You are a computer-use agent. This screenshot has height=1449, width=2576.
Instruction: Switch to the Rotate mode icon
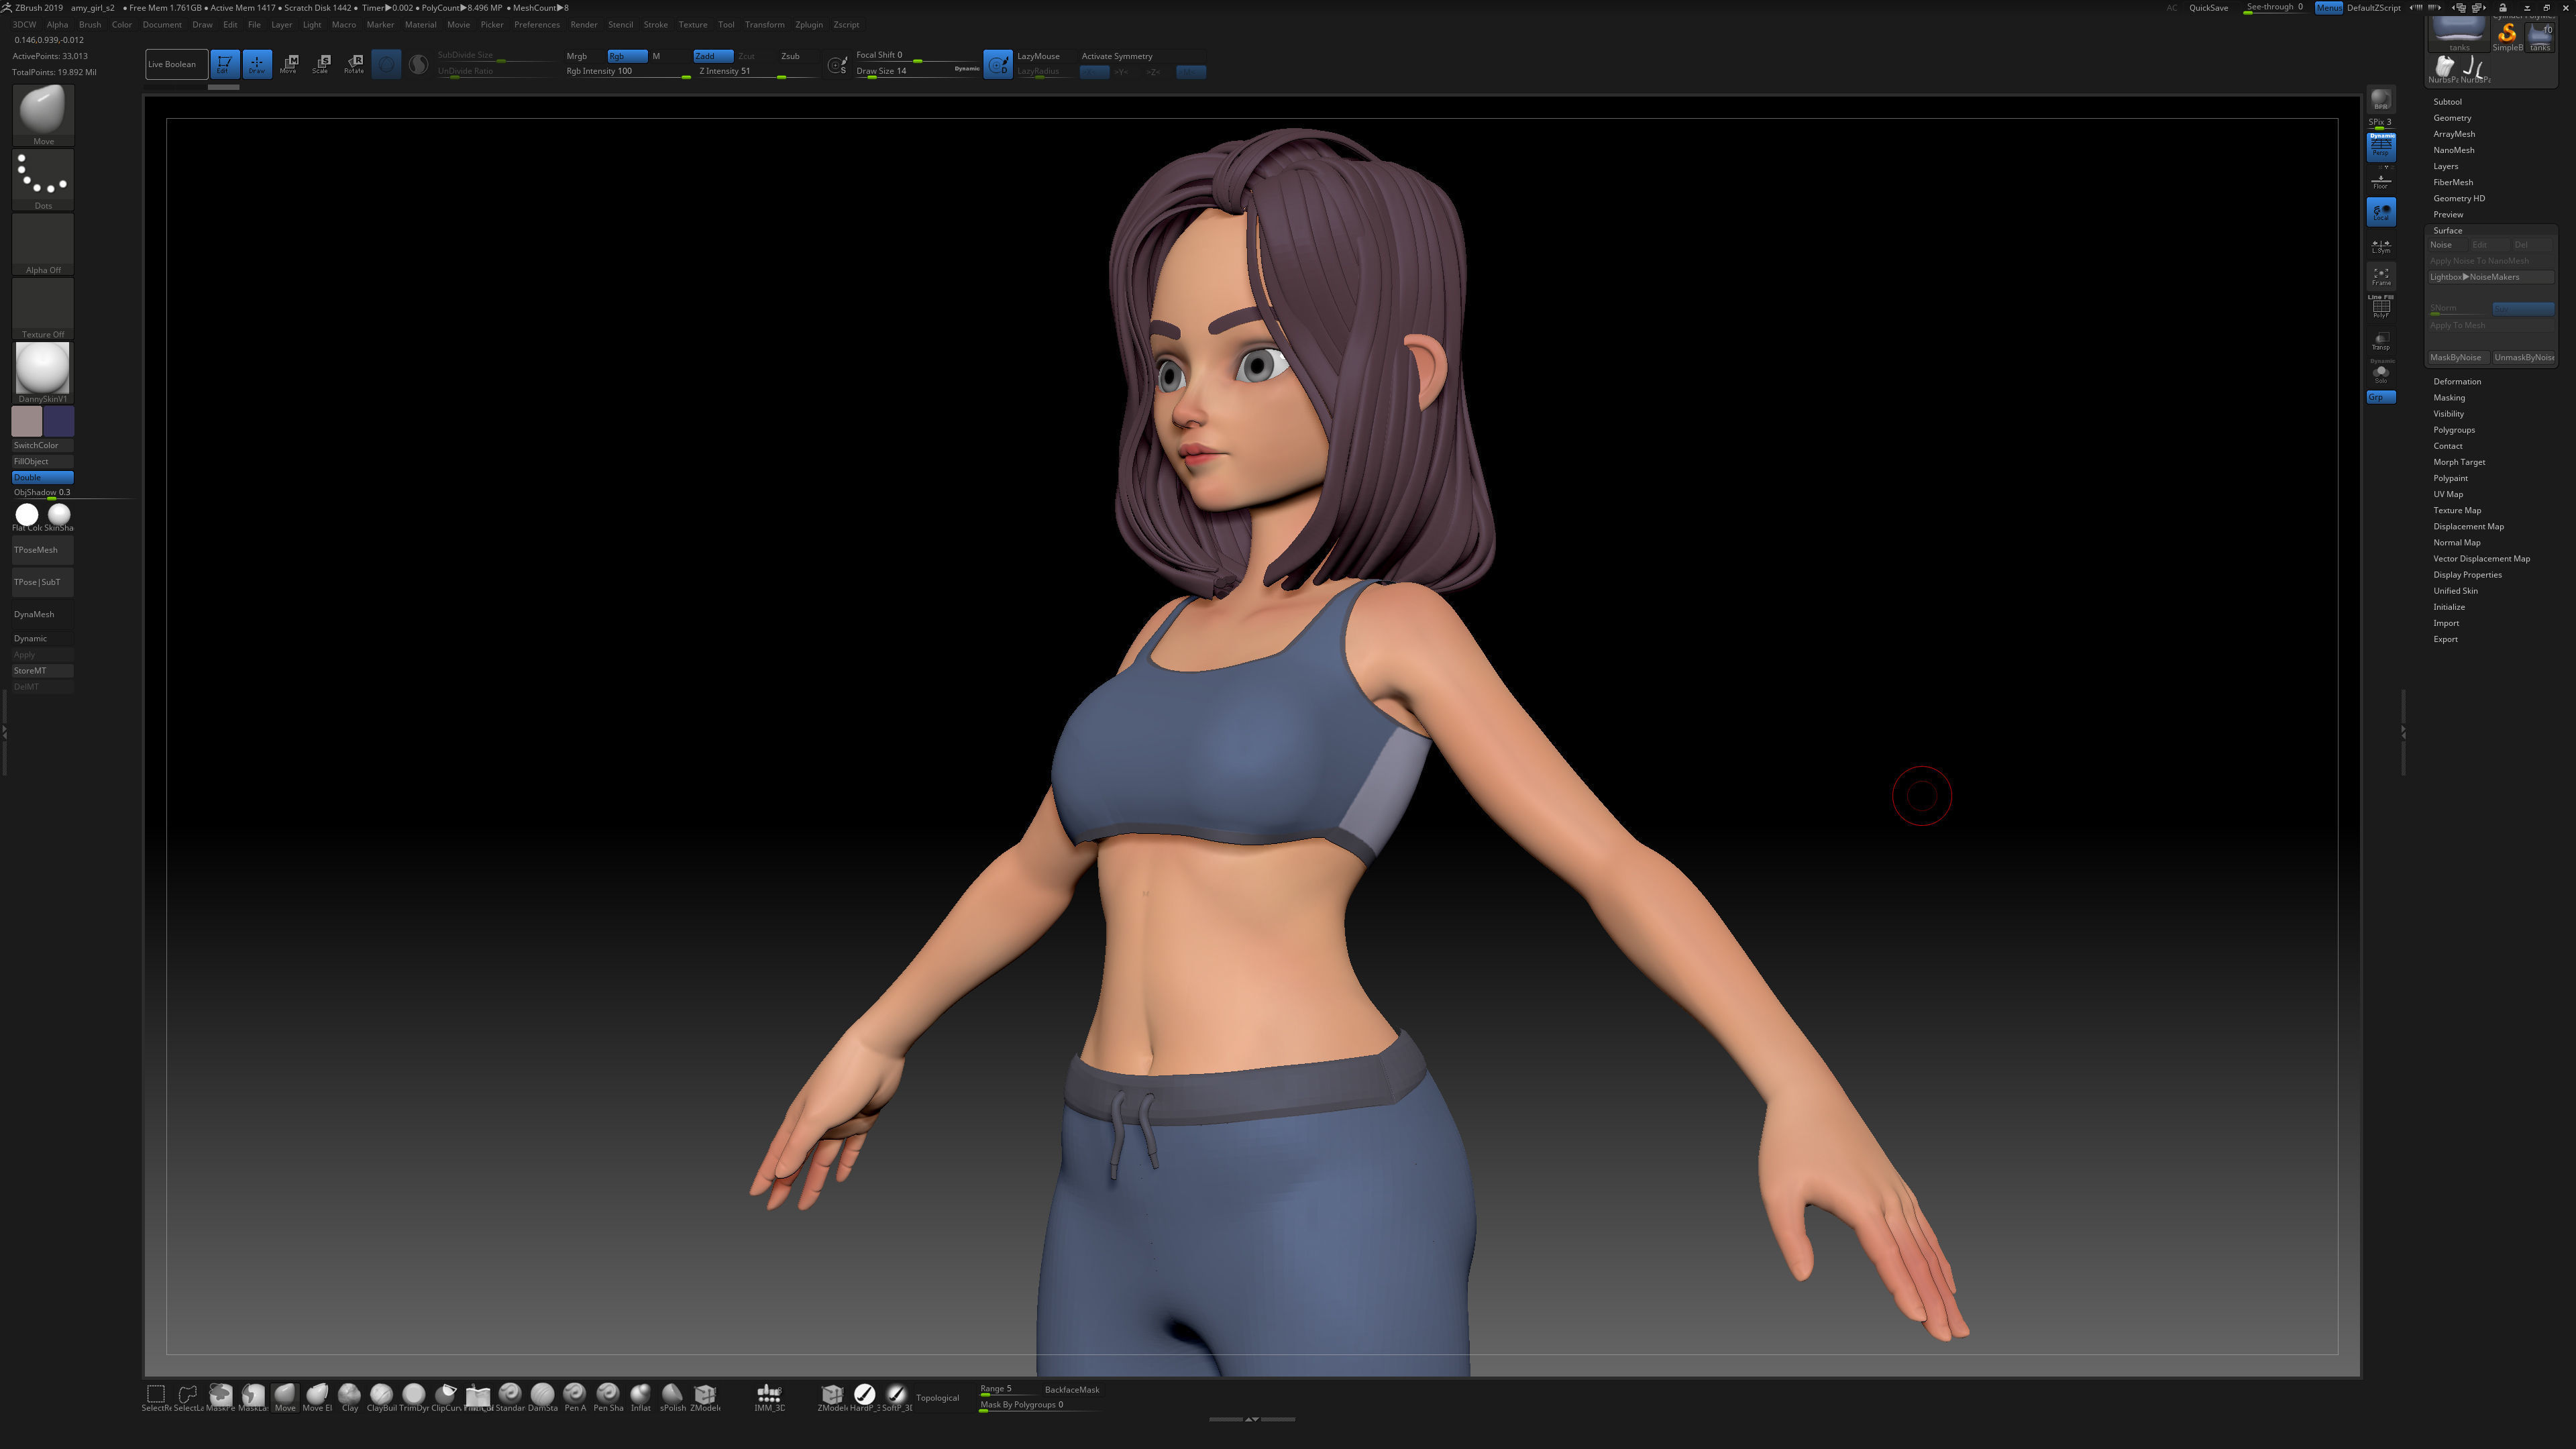tap(354, 64)
